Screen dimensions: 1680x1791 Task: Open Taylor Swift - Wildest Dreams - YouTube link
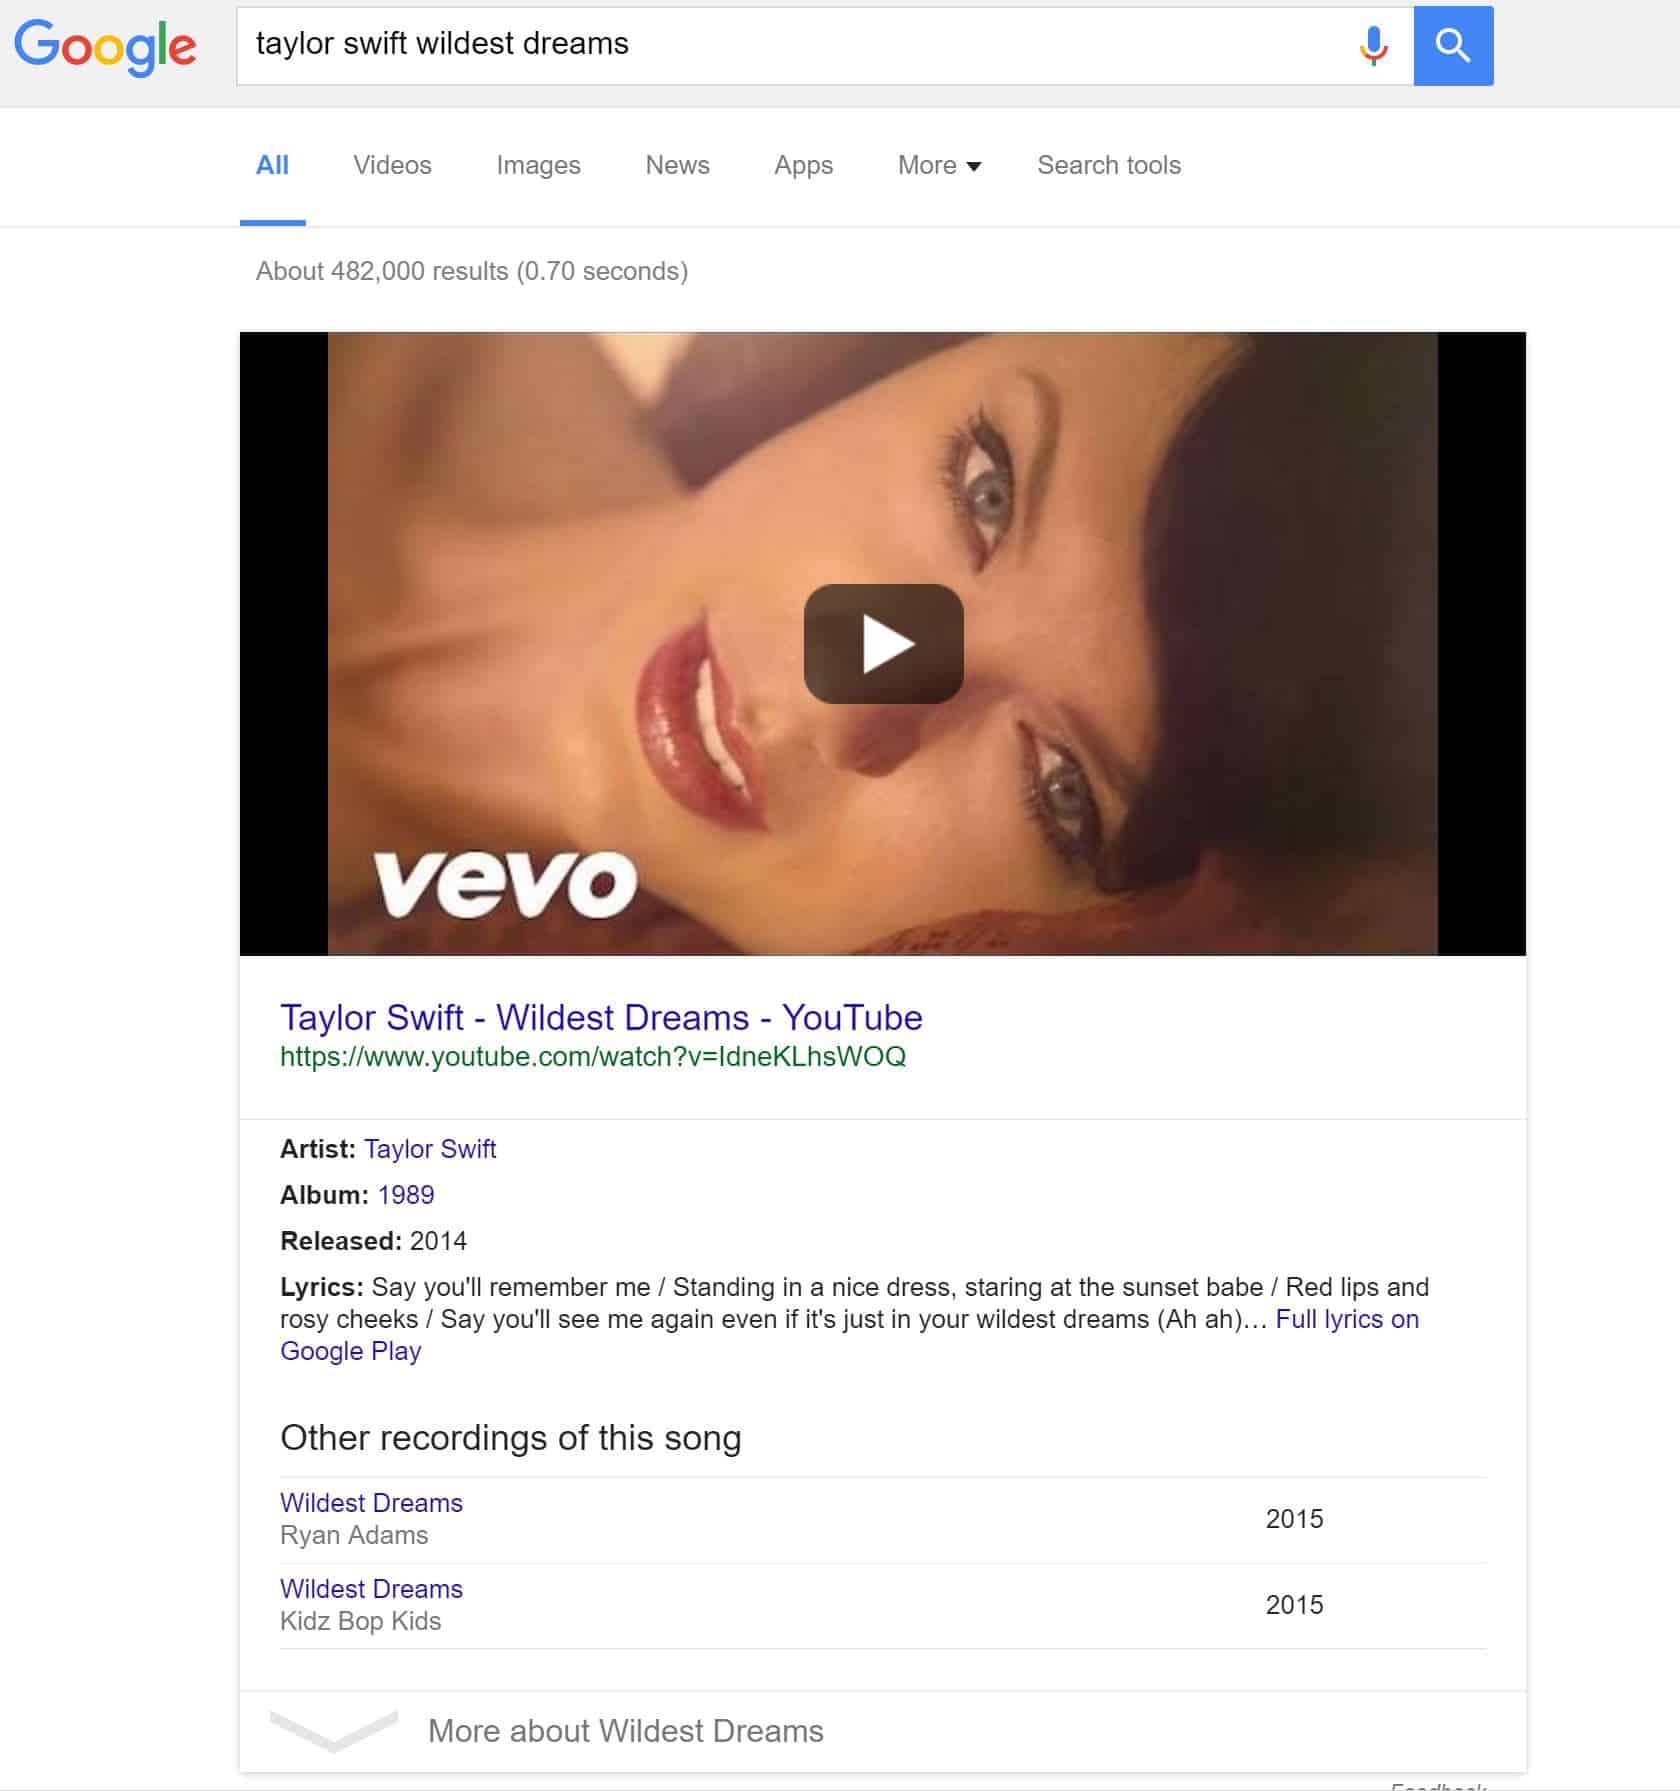pos(601,1017)
